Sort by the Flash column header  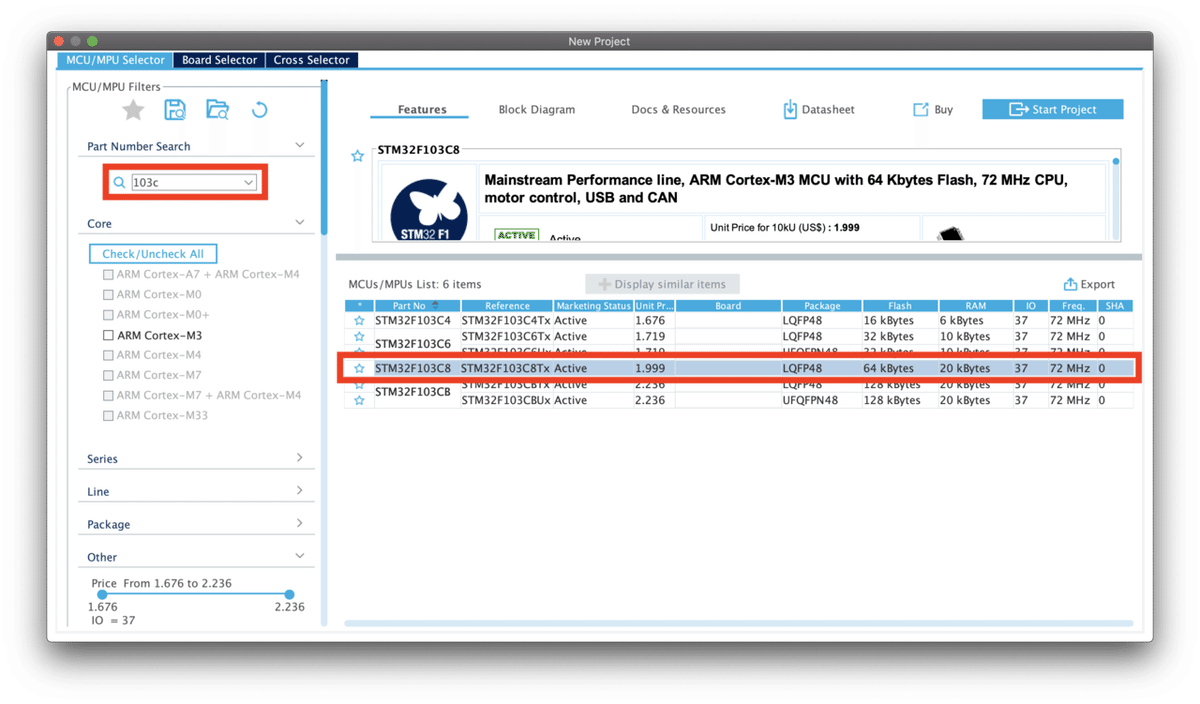[x=899, y=306]
